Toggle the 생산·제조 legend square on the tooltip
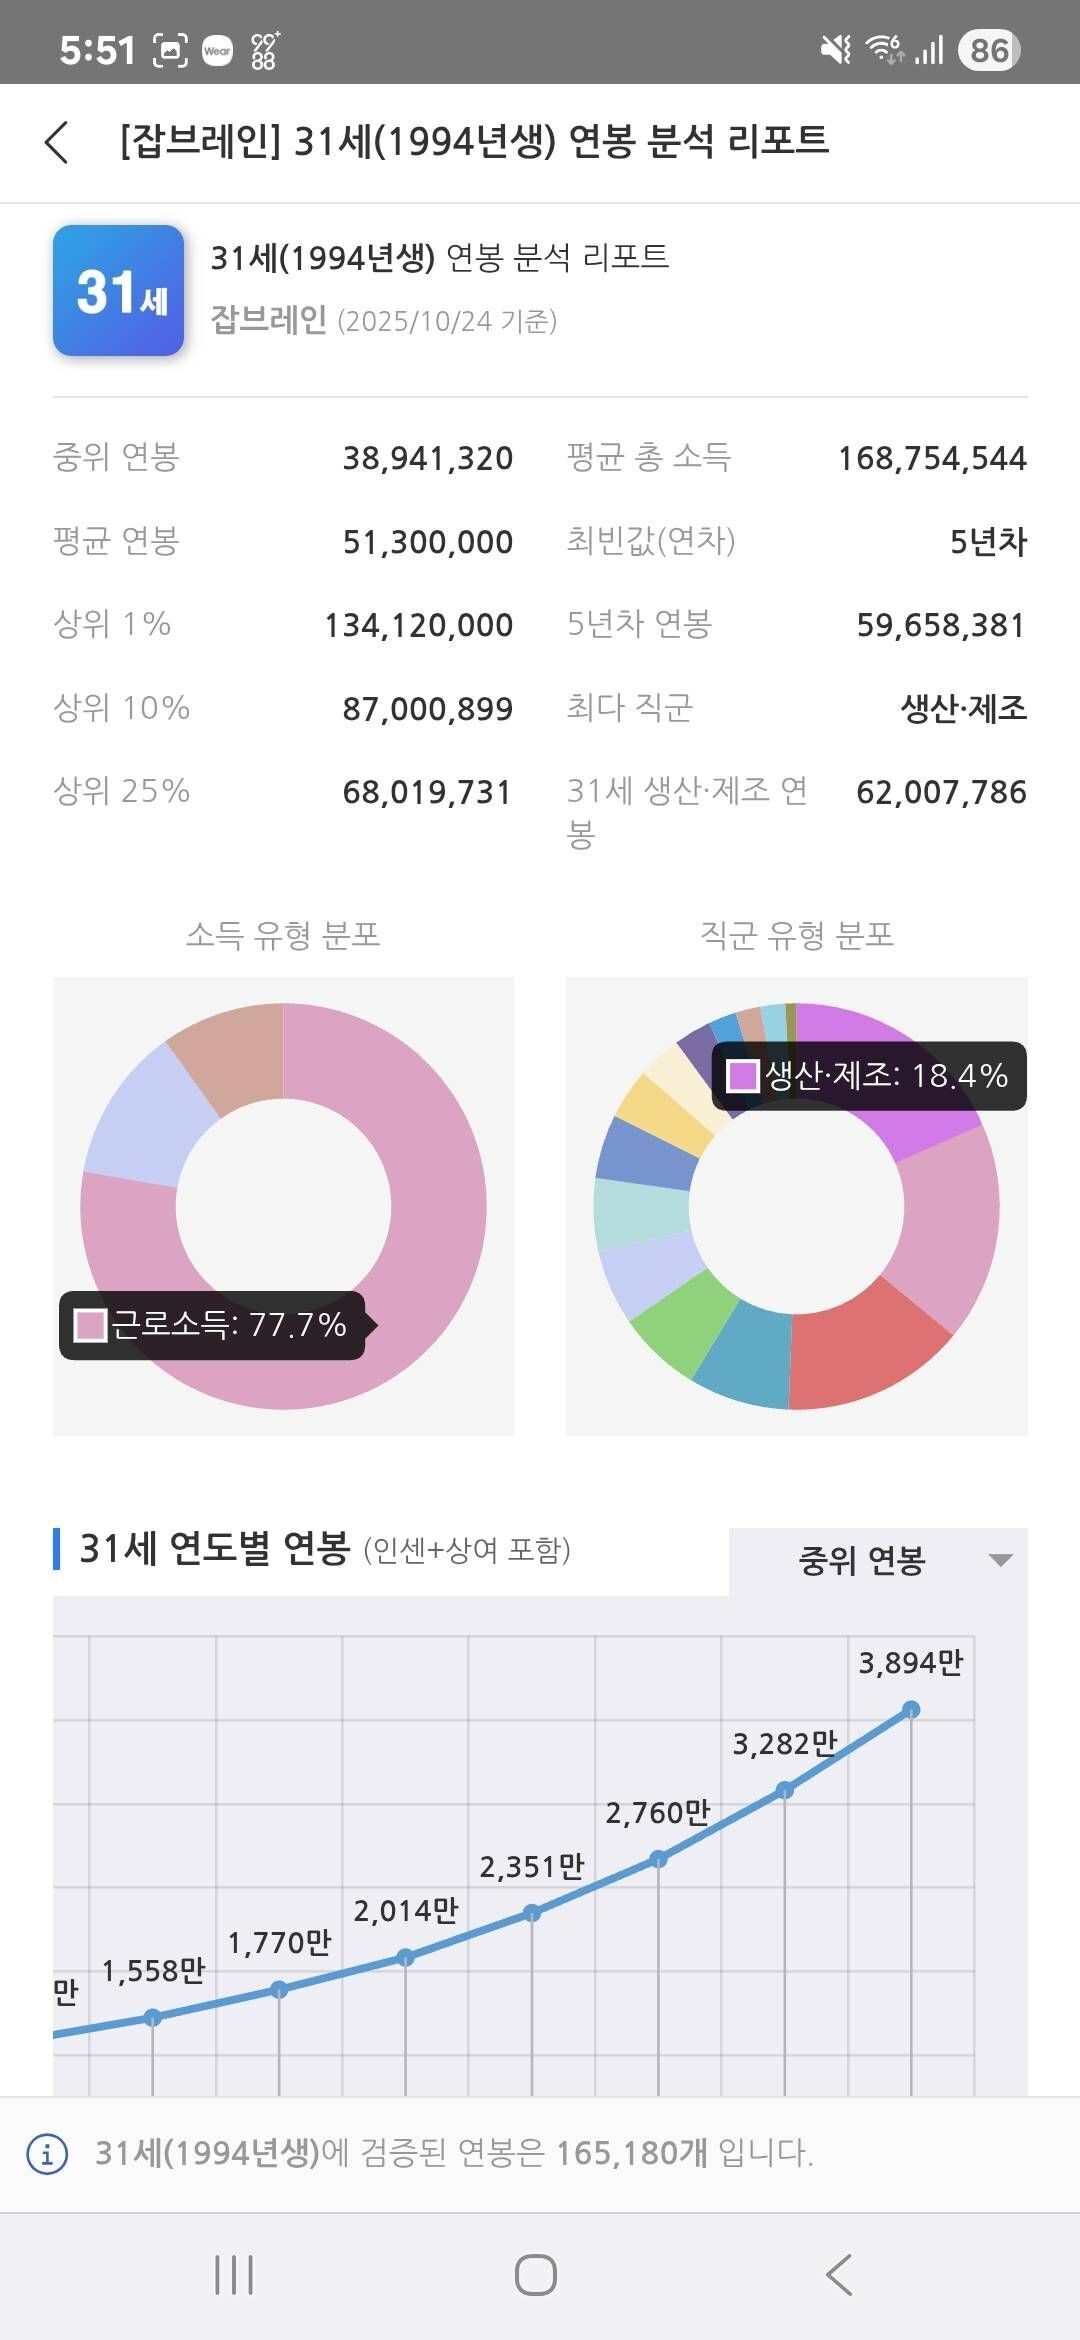Viewport: 1080px width, 2340px height. coord(741,1078)
